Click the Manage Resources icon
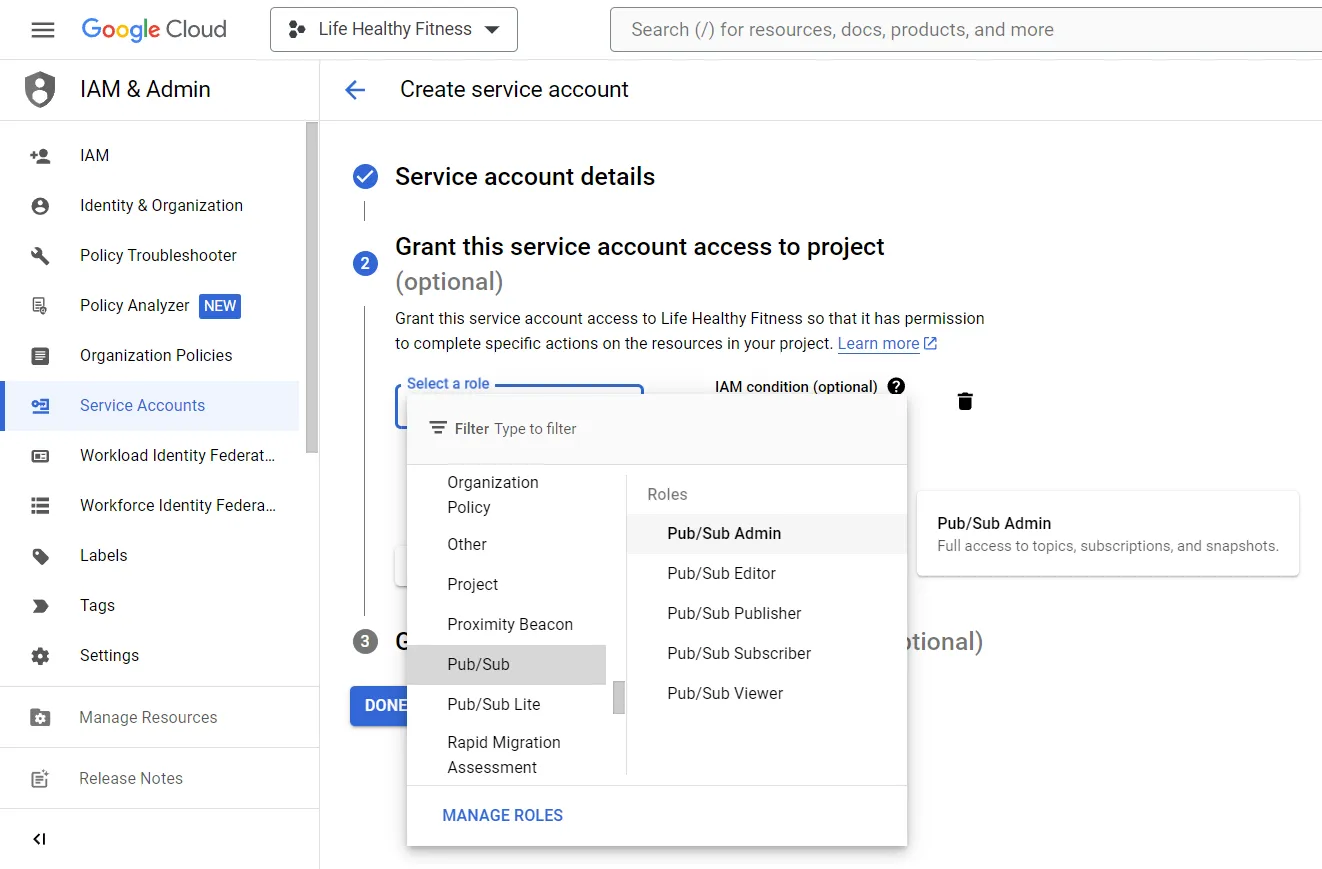 [x=39, y=717]
